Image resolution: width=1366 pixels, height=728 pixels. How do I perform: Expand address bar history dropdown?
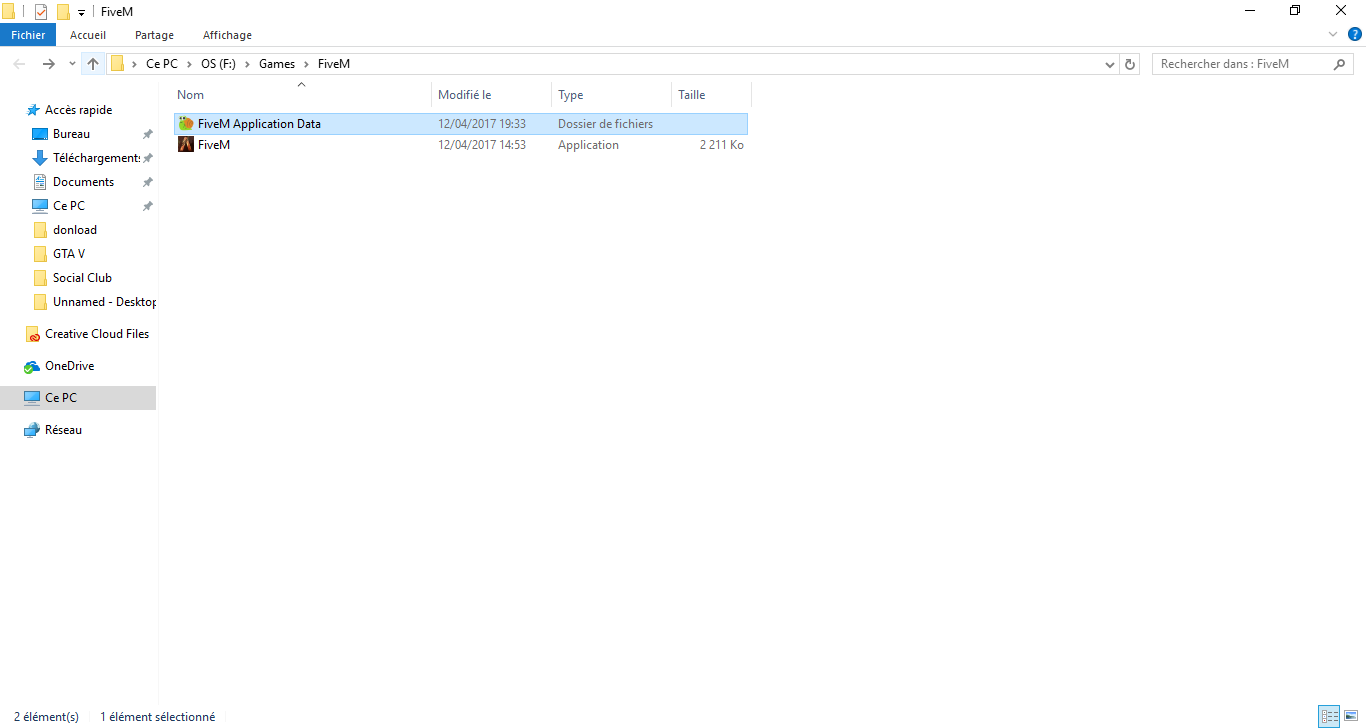1110,64
